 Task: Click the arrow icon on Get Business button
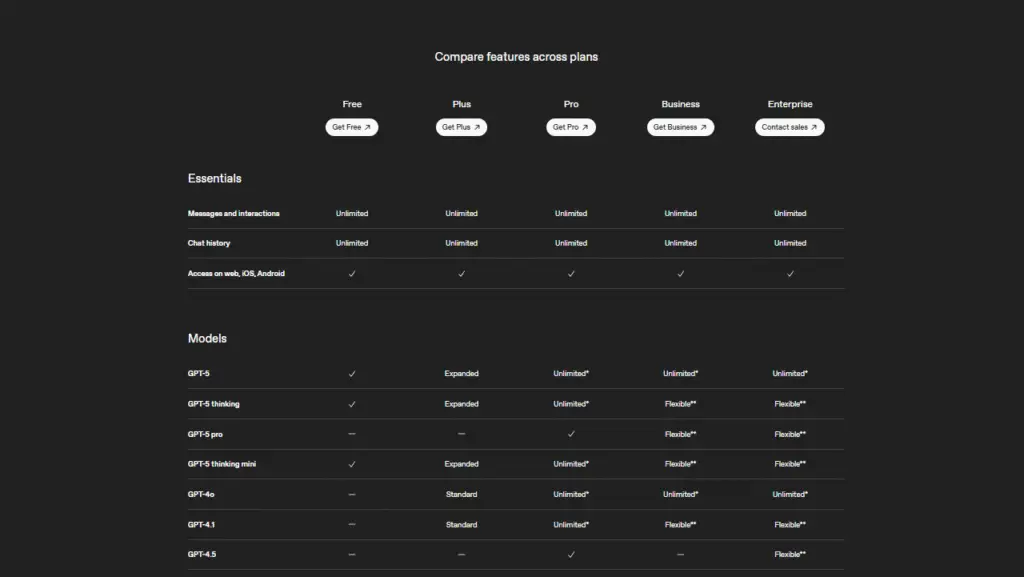pyautogui.click(x=704, y=128)
